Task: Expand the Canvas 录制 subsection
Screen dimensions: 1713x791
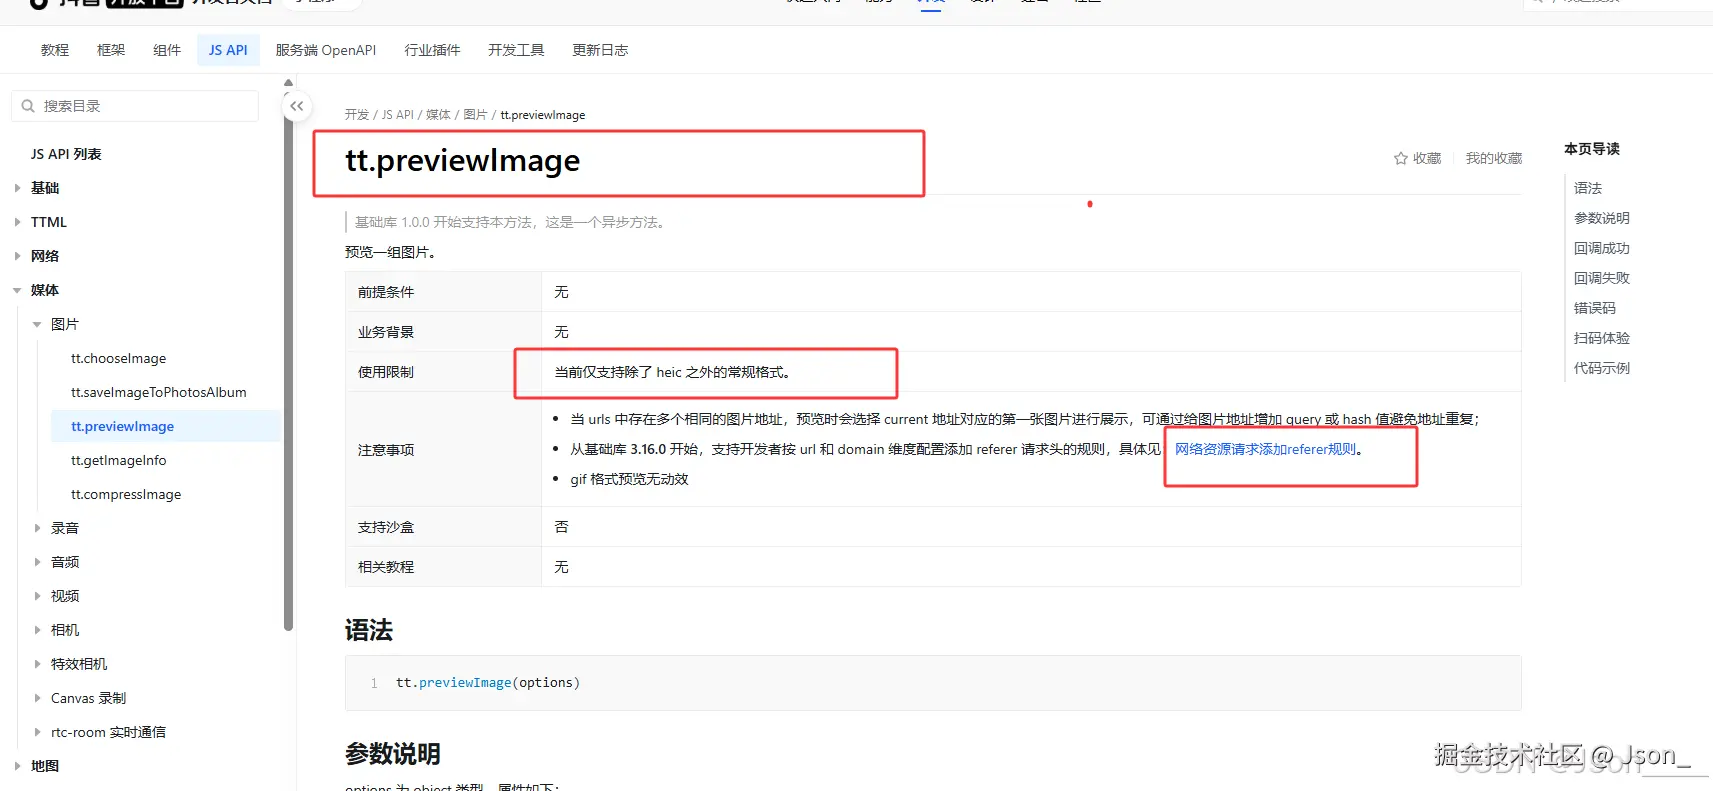Action: (x=37, y=698)
